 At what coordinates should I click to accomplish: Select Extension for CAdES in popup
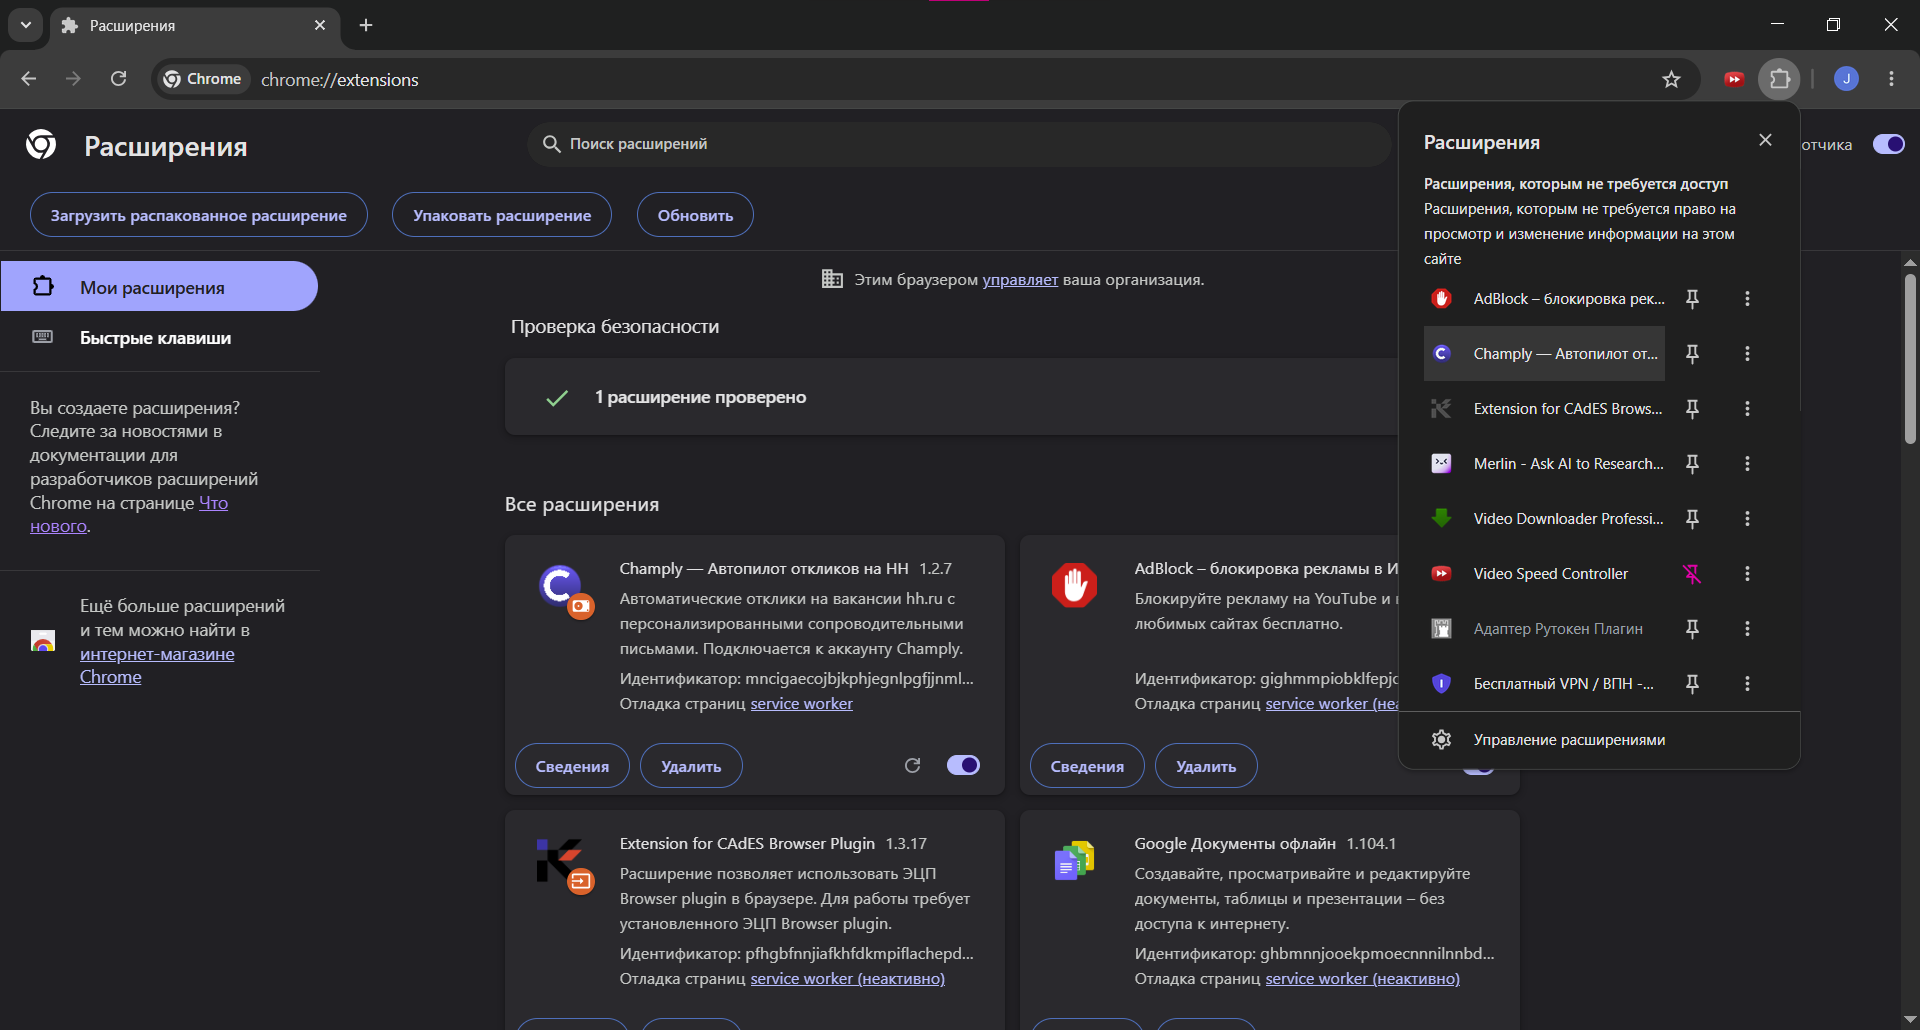click(x=1544, y=409)
